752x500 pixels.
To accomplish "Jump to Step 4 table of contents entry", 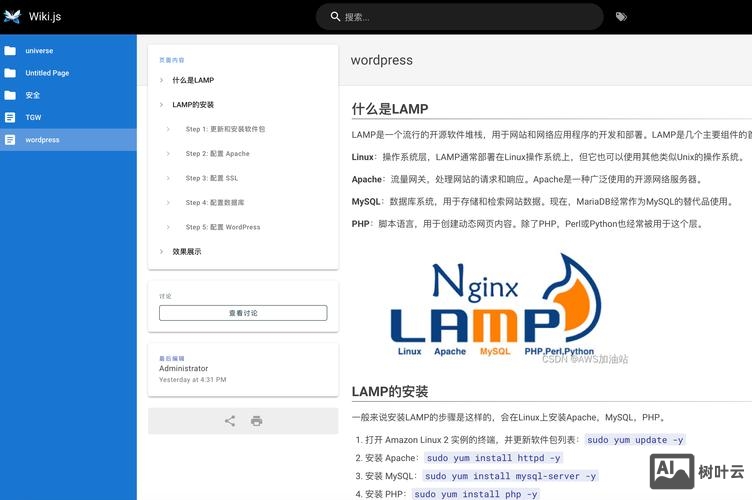I will point(215,202).
